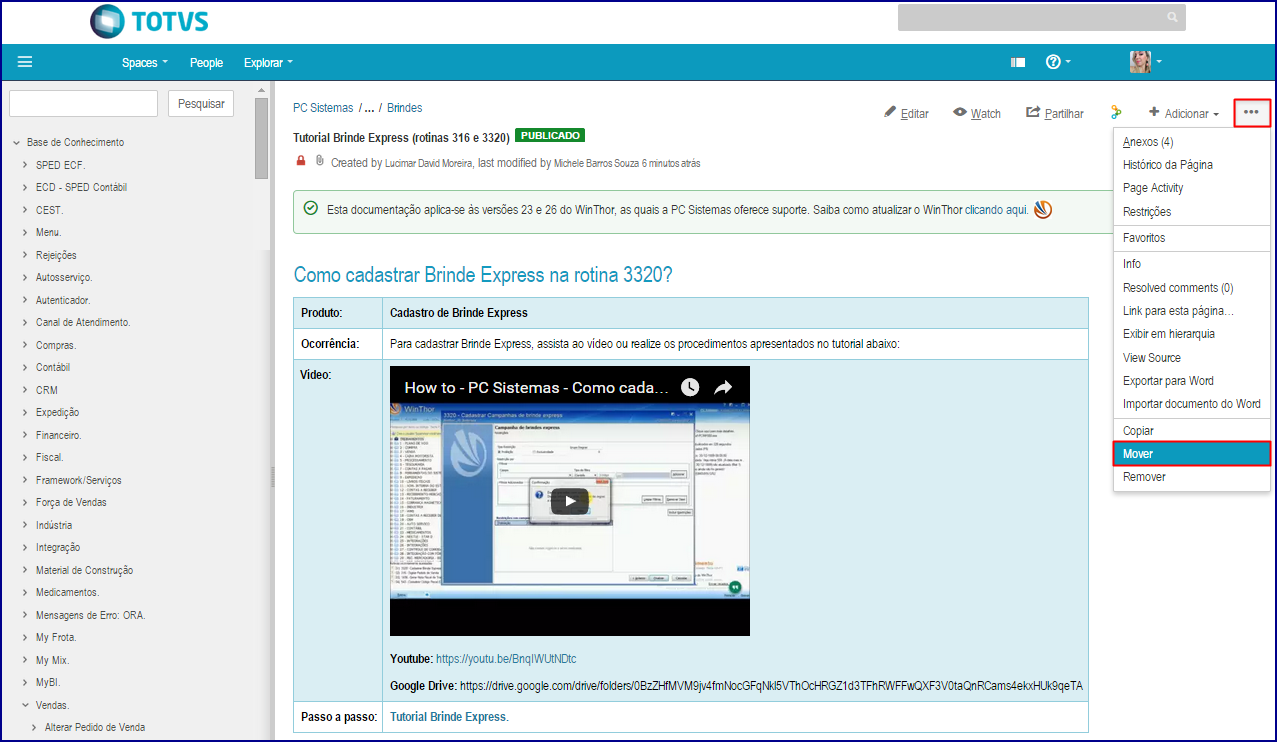This screenshot has height=742, width=1277.
Task: Choose Remover in the actions menu
Action: [x=1191, y=477]
